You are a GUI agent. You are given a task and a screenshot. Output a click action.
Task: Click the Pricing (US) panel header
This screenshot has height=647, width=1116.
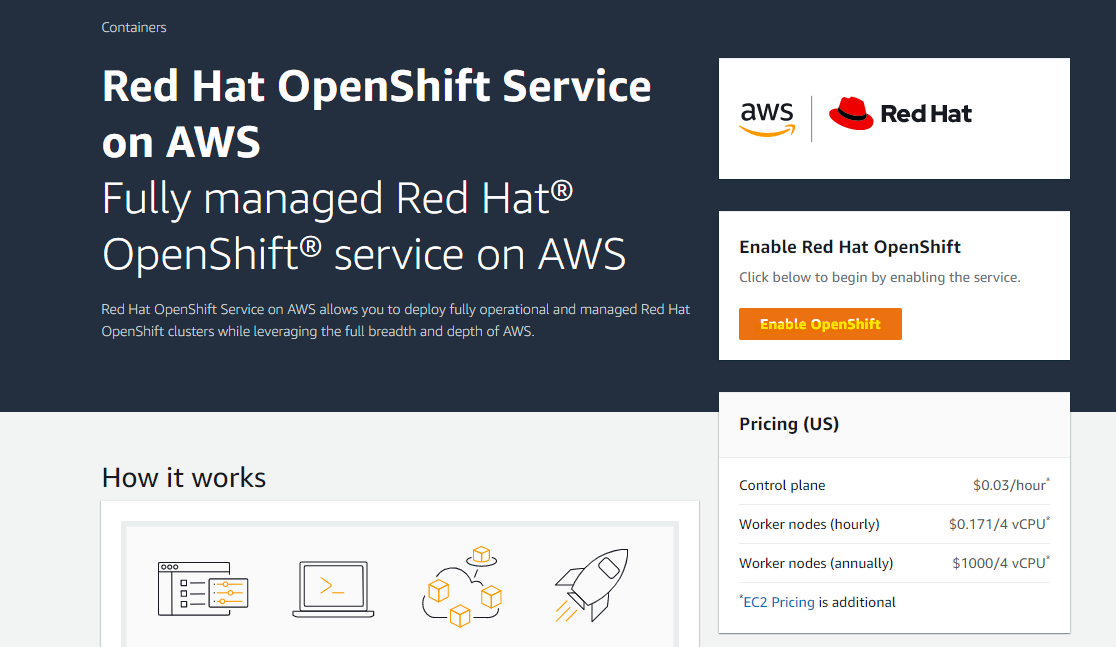tap(789, 423)
